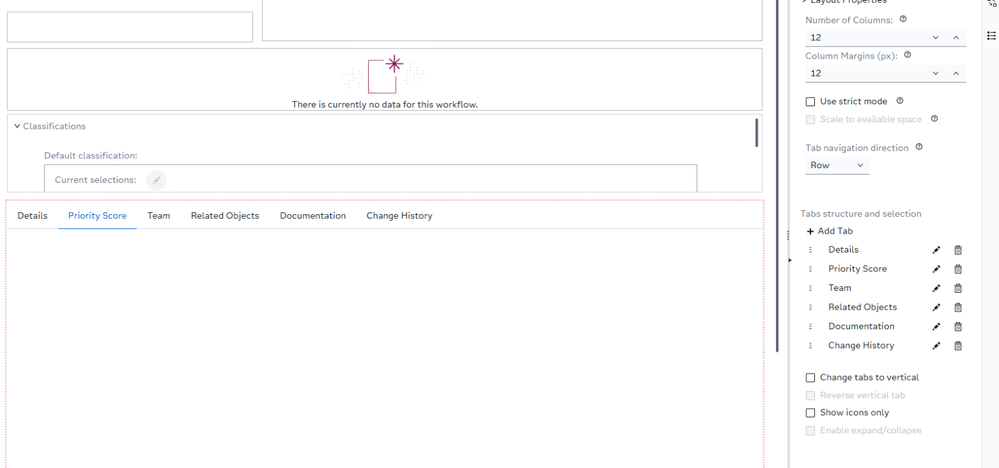Edit the Details tab entry
999x468 pixels.
coord(936,250)
